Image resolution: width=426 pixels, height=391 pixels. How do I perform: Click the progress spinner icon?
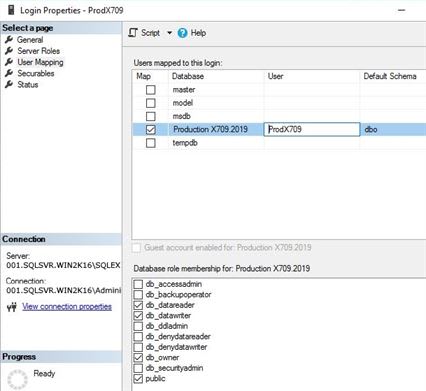point(17,379)
